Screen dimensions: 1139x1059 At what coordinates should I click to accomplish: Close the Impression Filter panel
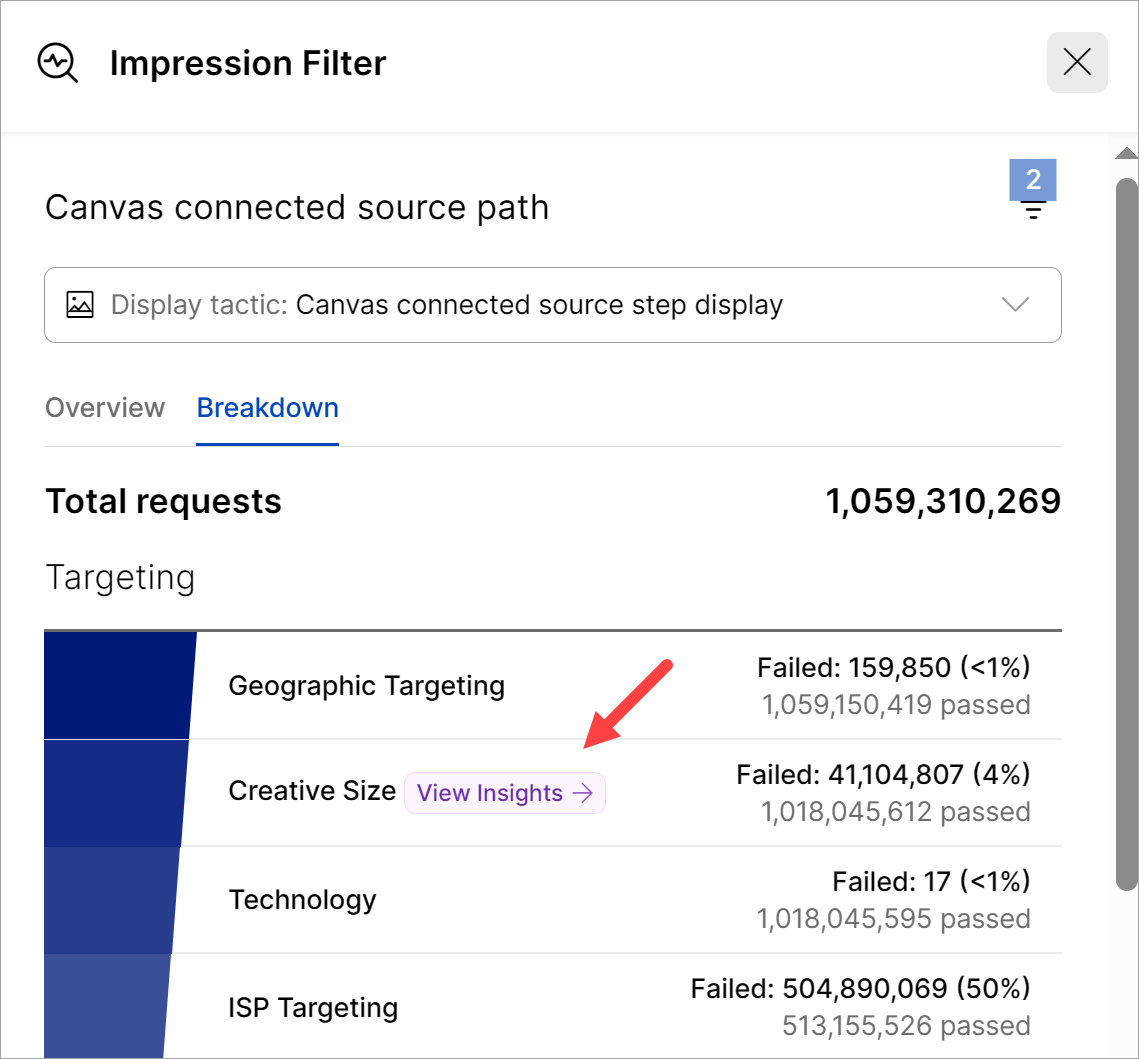point(1077,63)
